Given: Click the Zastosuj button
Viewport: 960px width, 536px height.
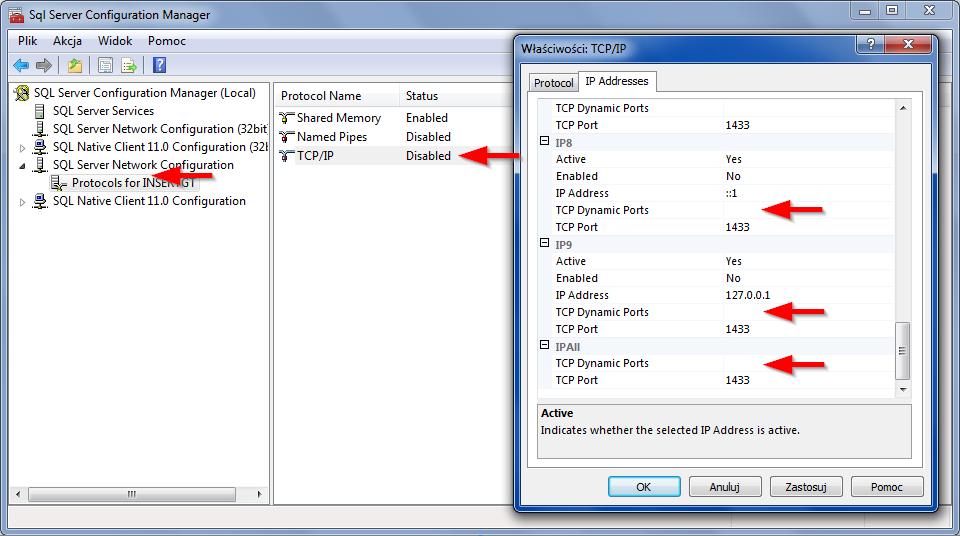Looking at the screenshot, I should click(806, 487).
